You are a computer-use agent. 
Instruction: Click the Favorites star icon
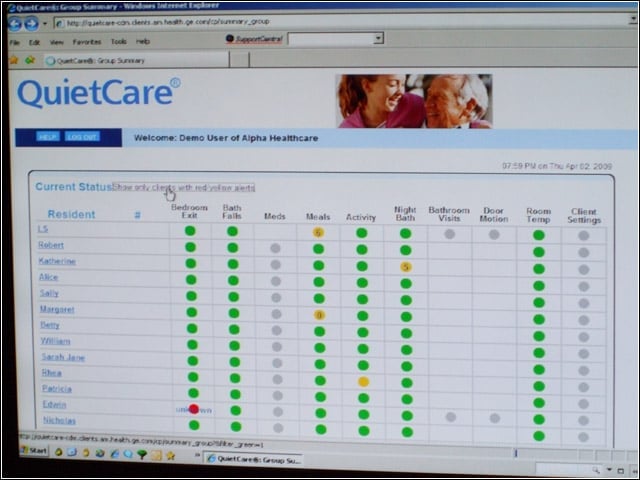click(14, 60)
